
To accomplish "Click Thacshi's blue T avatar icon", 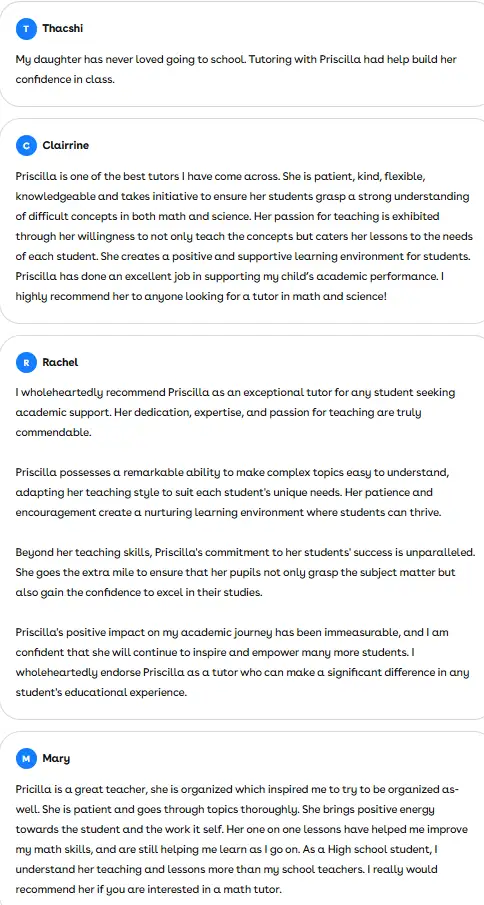I will (25, 28).
